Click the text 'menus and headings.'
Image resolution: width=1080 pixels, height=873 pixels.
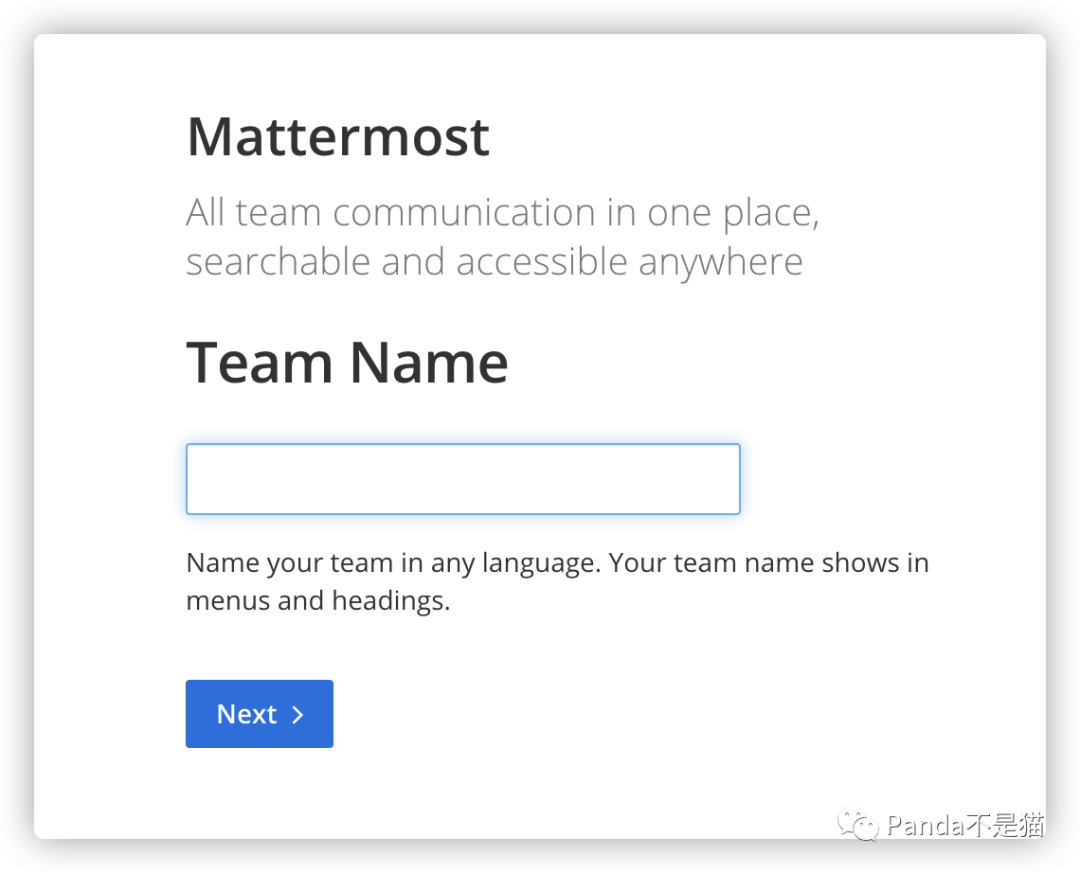tap(318, 601)
